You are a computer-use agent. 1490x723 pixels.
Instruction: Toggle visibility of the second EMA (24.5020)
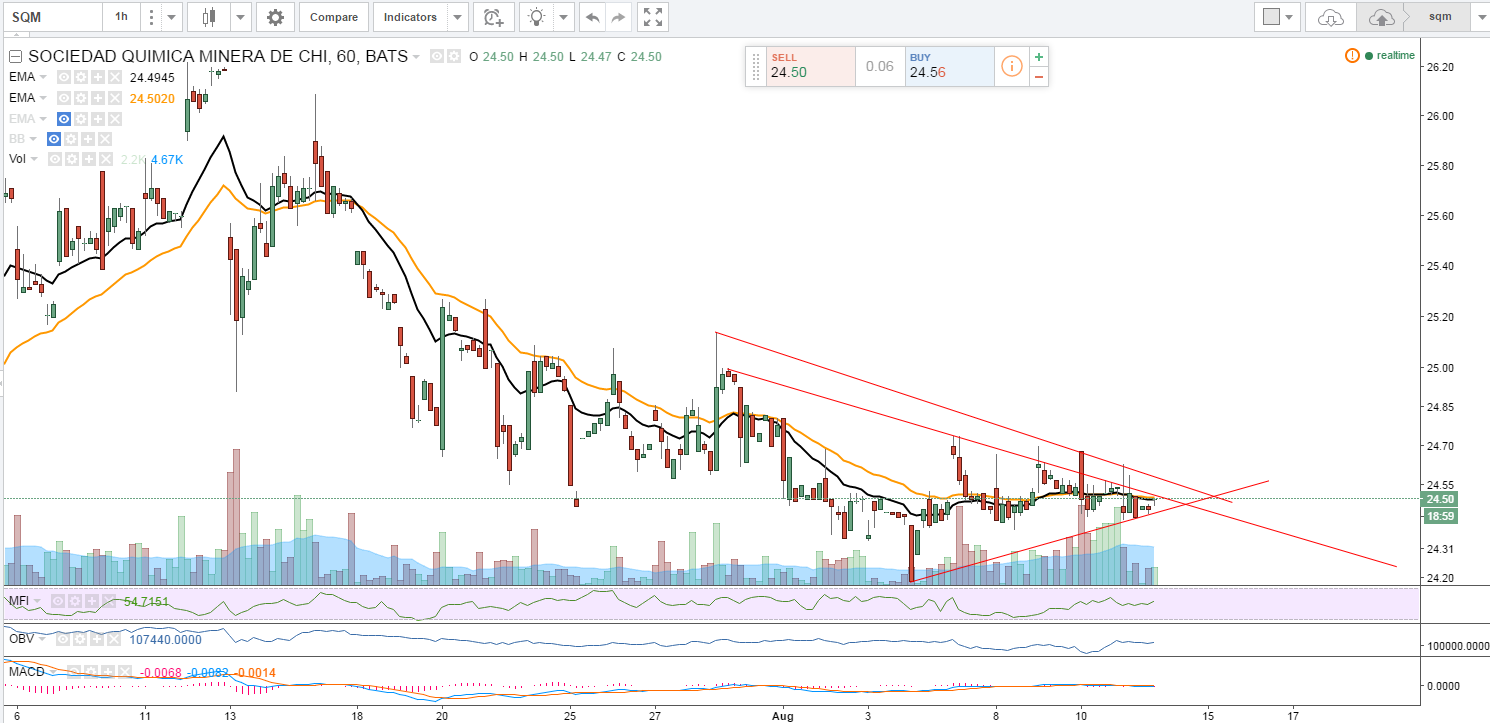coord(64,98)
